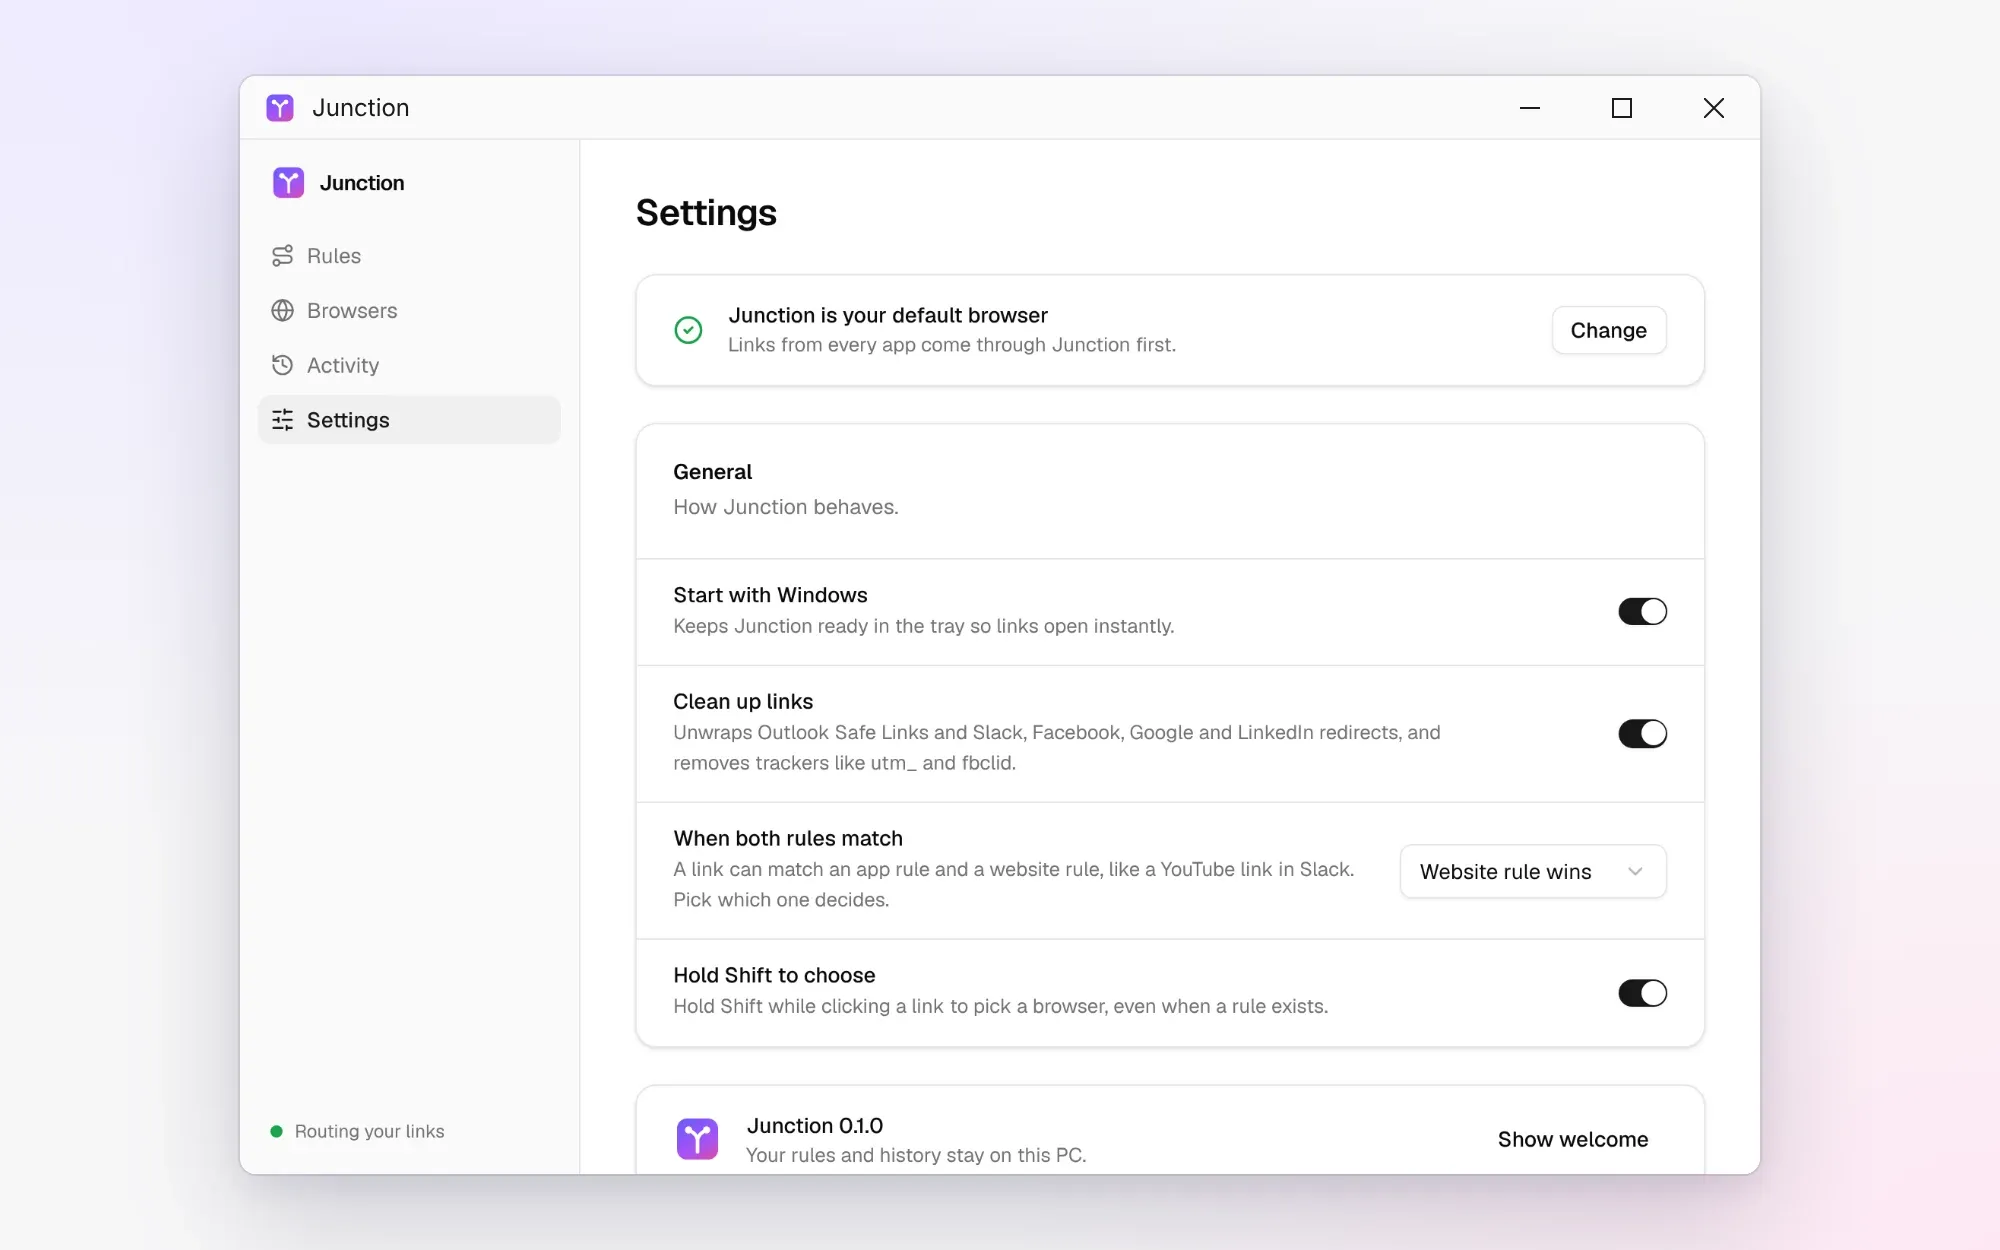Image resolution: width=2000 pixels, height=1250 pixels.
Task: Go to the Rules page
Action: point(409,256)
